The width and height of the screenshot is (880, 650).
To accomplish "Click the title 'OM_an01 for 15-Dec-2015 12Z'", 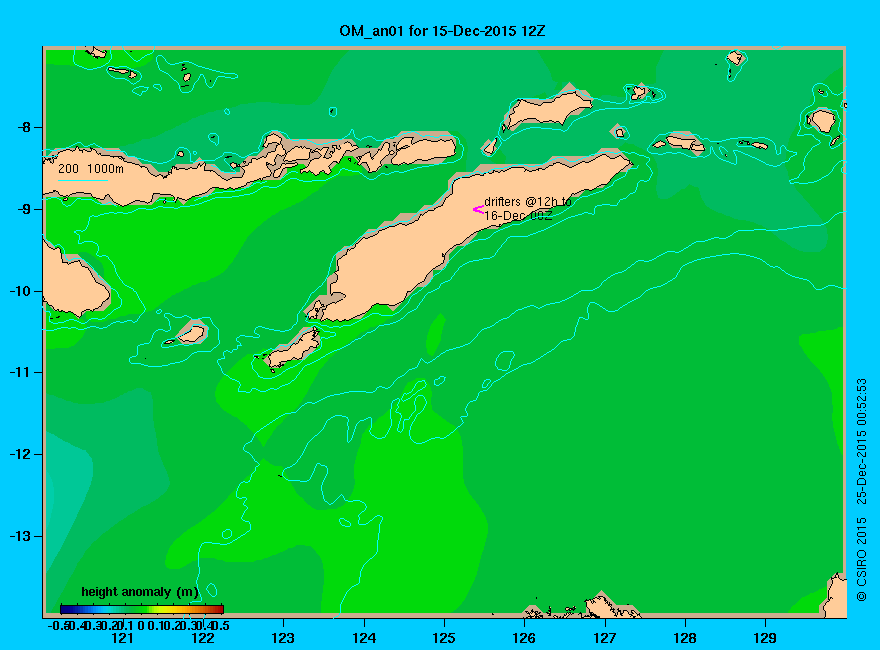I will coord(442,31).
